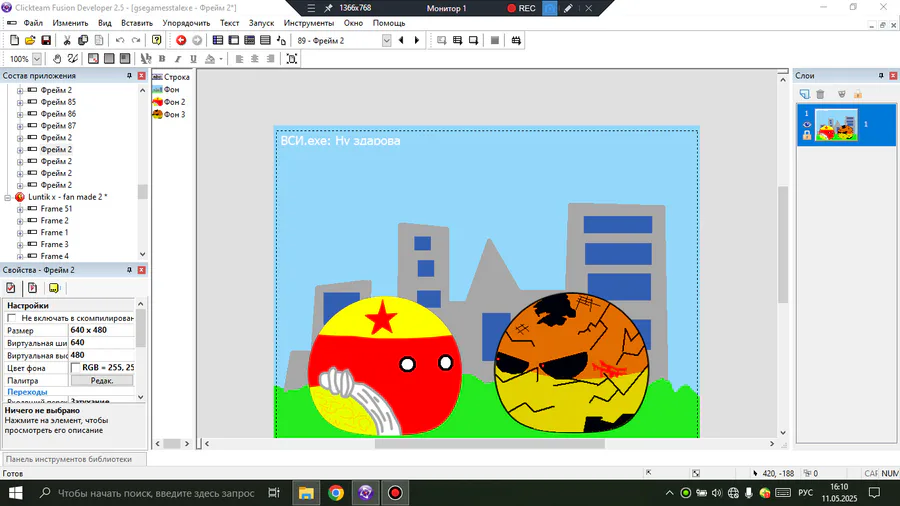Image resolution: width=900 pixels, height=506 pixels.
Task: Open the Data elements icon
Action: click(x=281, y=40)
